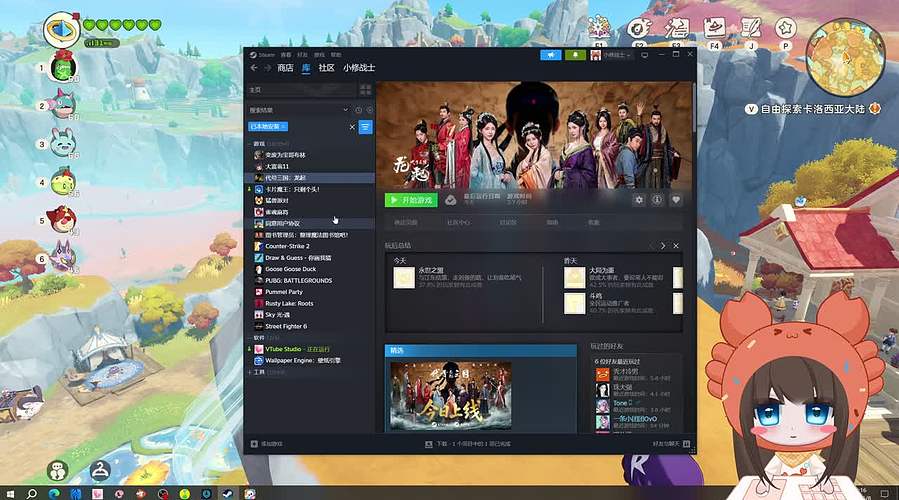This screenshot has width=899, height=500.
Task: Select Counter-Strike 2 in the library
Action: (x=310, y=246)
